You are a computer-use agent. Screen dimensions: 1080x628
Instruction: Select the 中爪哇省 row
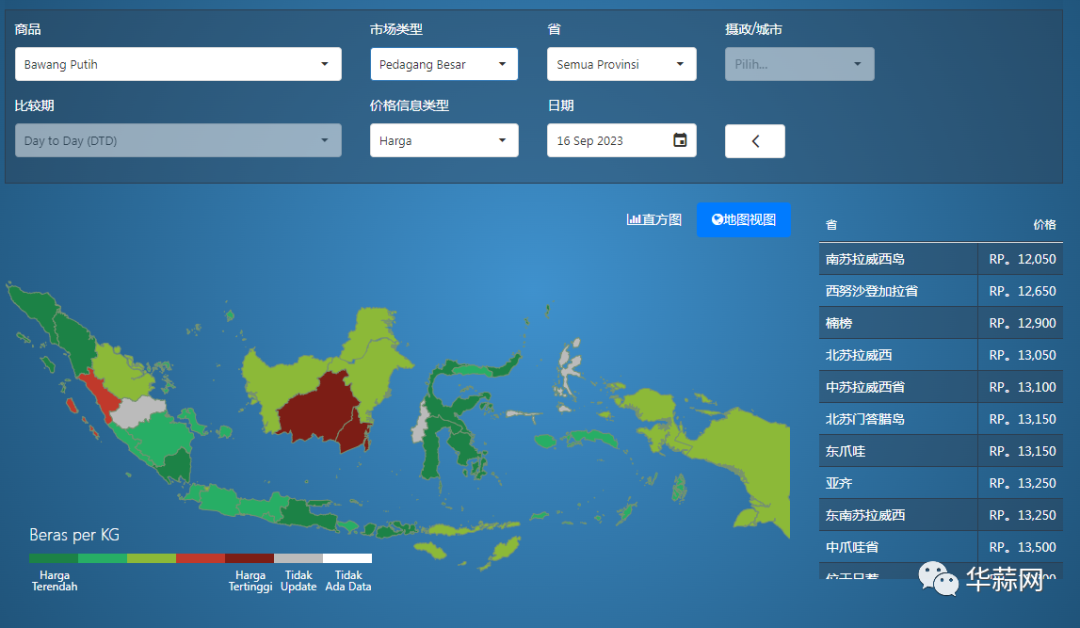tap(940, 547)
